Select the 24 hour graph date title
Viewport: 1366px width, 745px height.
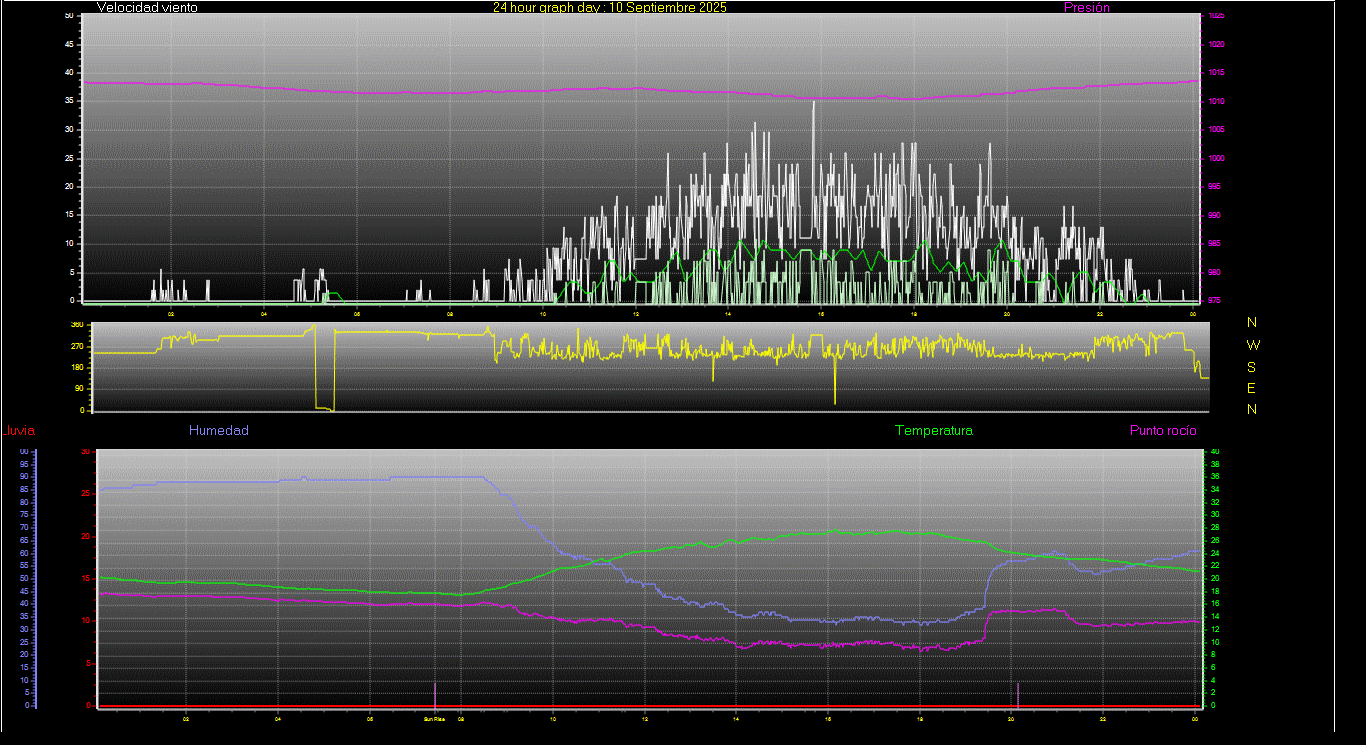[x=609, y=8]
